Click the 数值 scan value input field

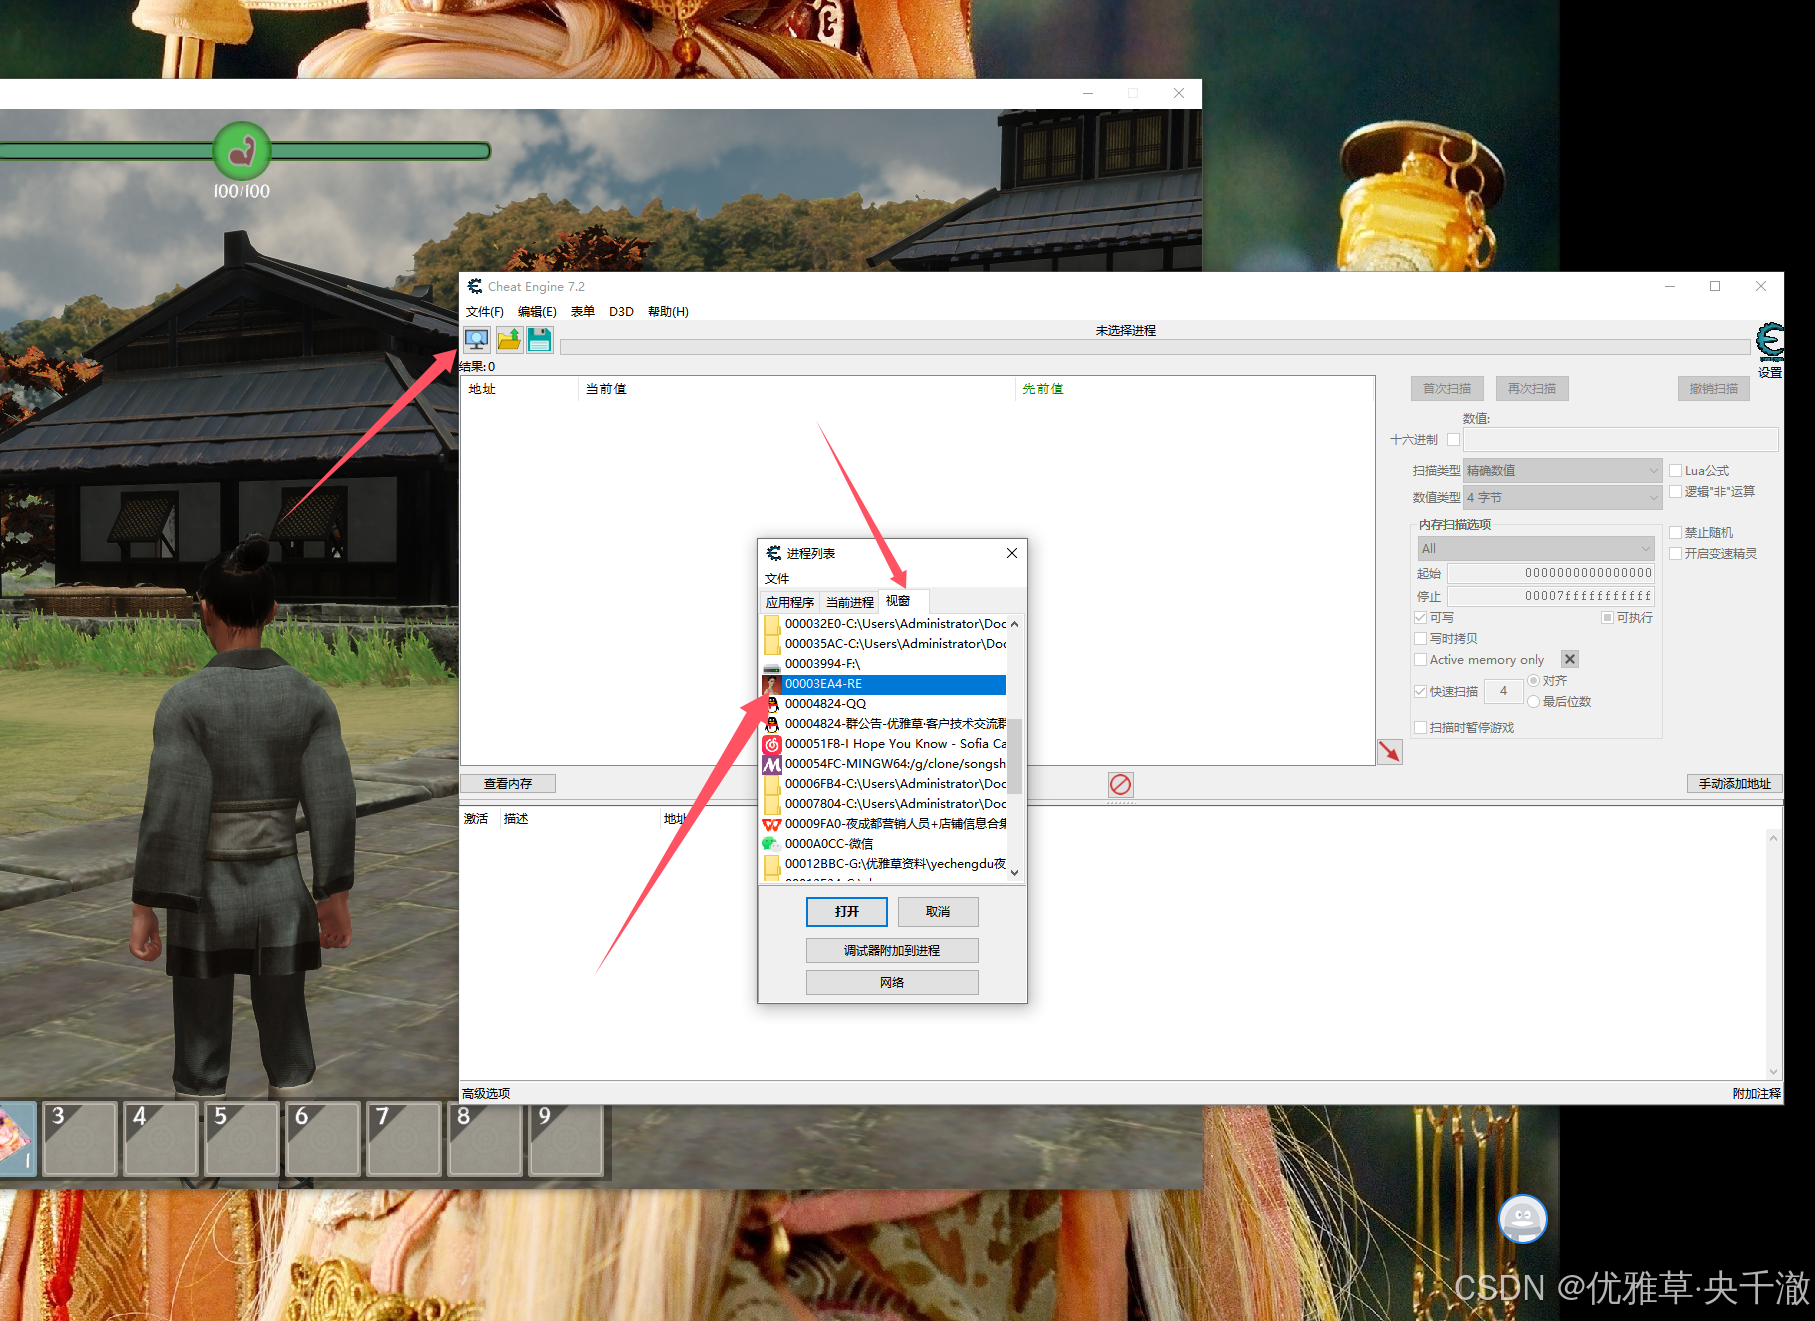pyautogui.click(x=1621, y=440)
